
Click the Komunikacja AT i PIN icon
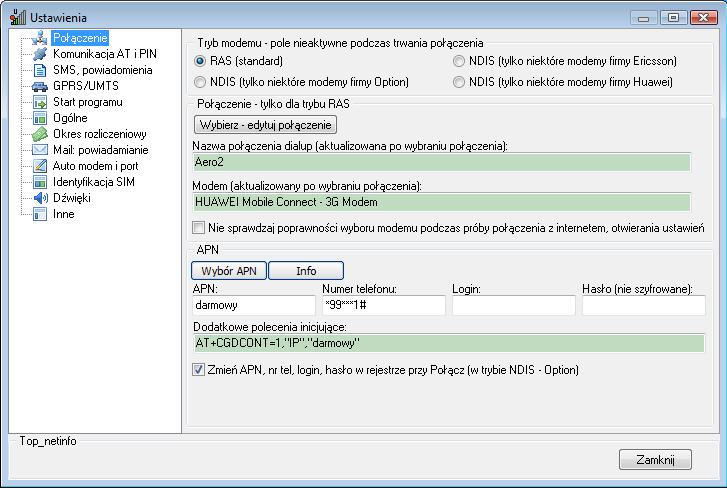(x=40, y=54)
